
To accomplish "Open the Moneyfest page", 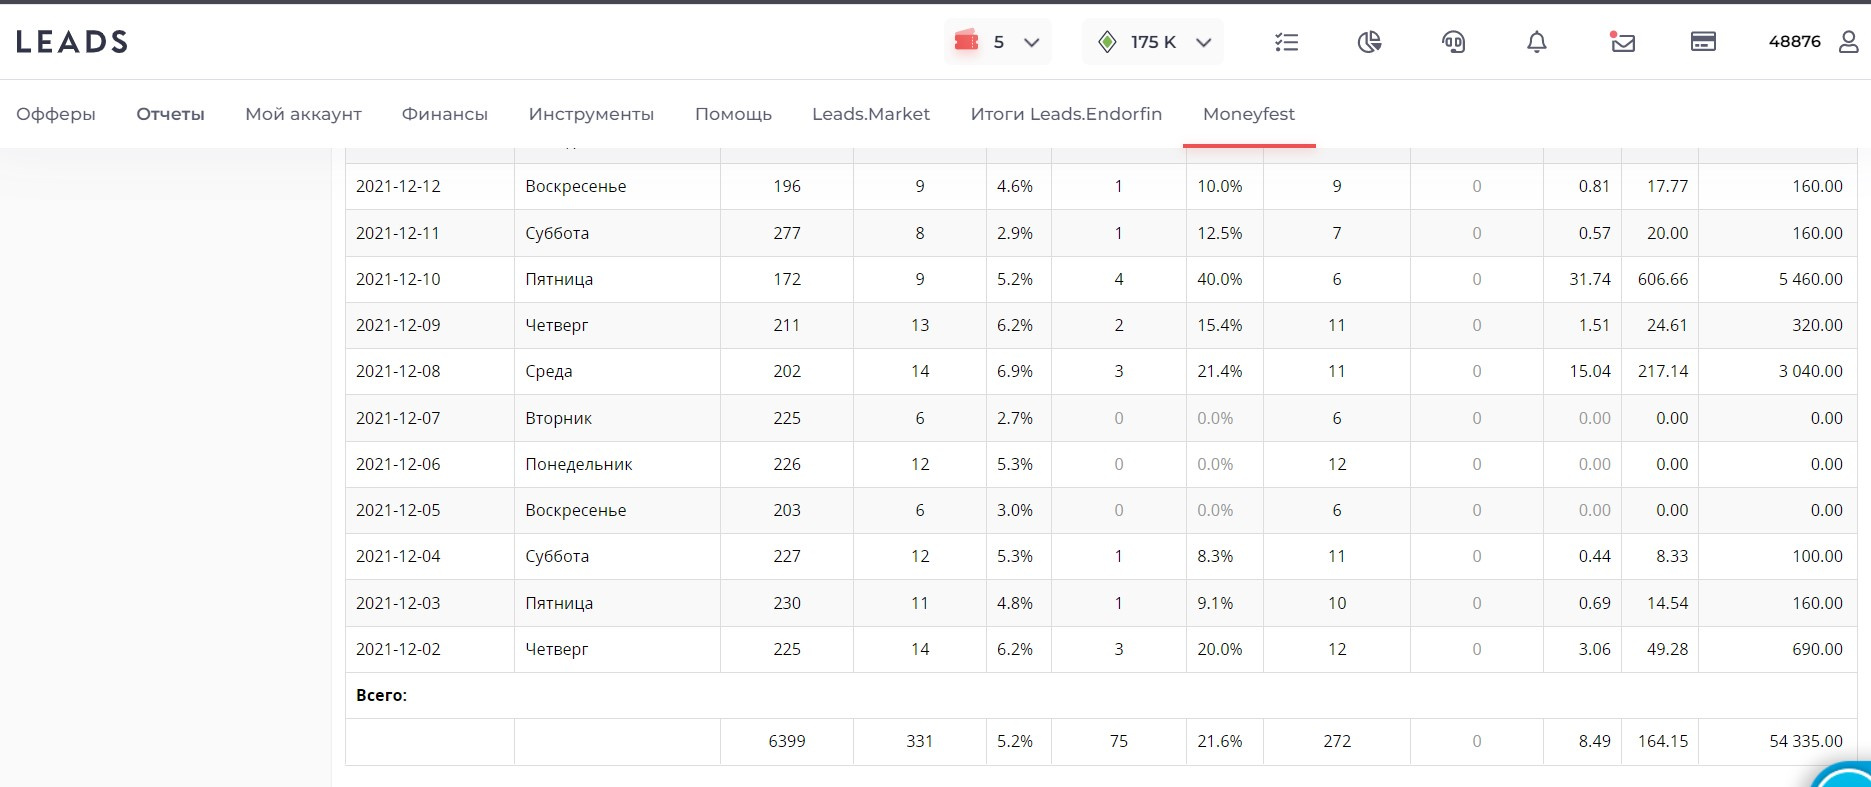I will click(x=1249, y=114).
